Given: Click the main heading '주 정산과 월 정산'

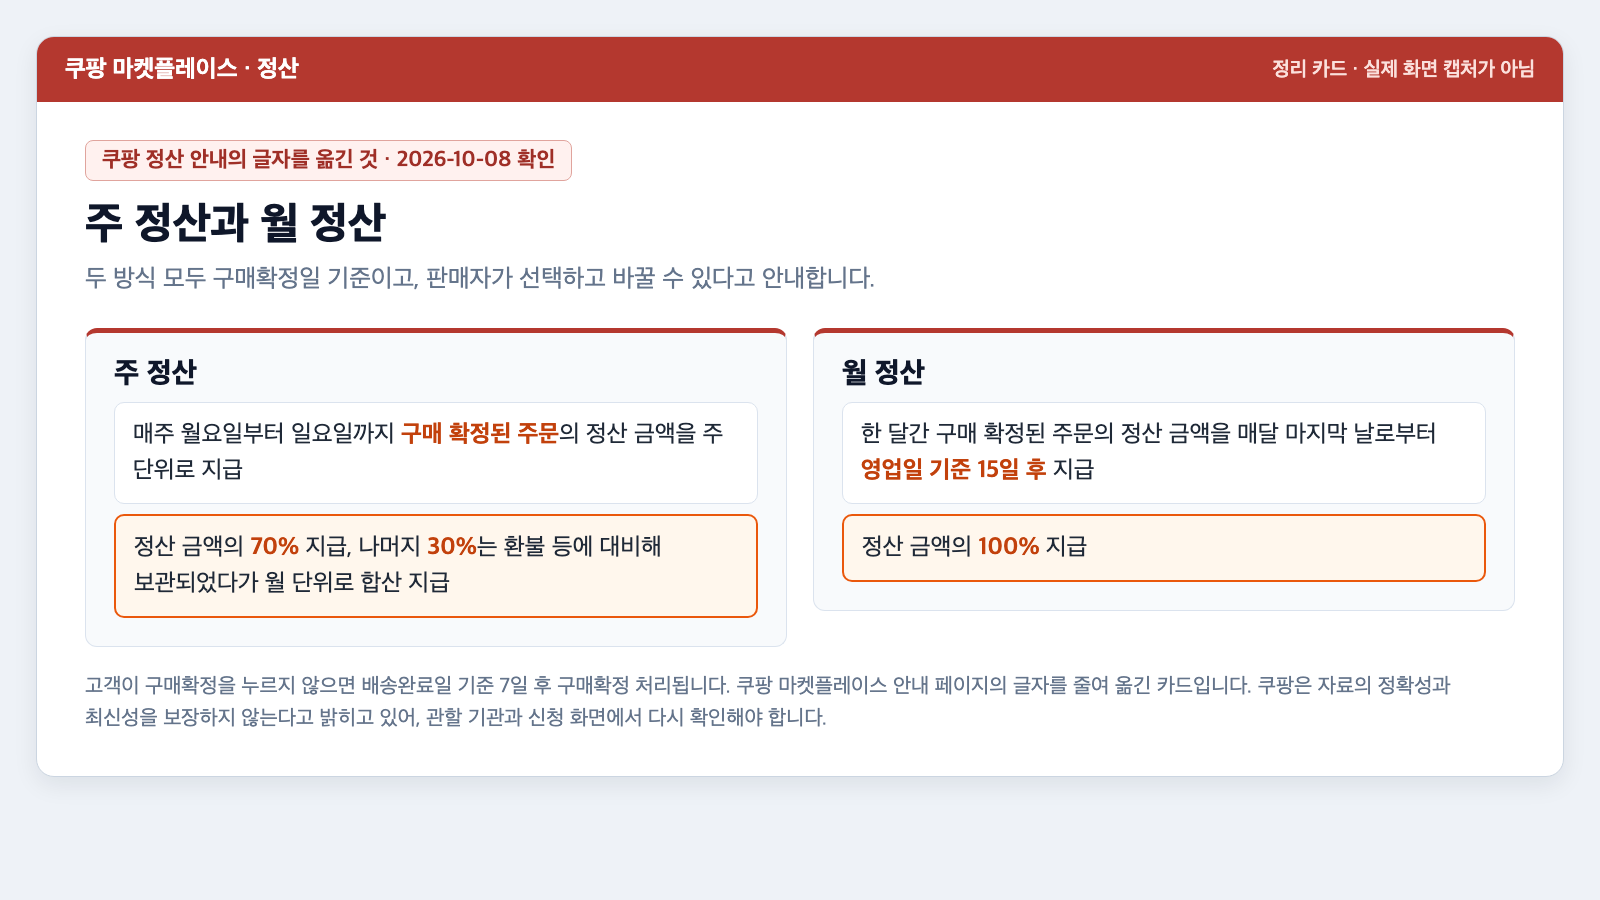Looking at the screenshot, I should coord(235,222).
